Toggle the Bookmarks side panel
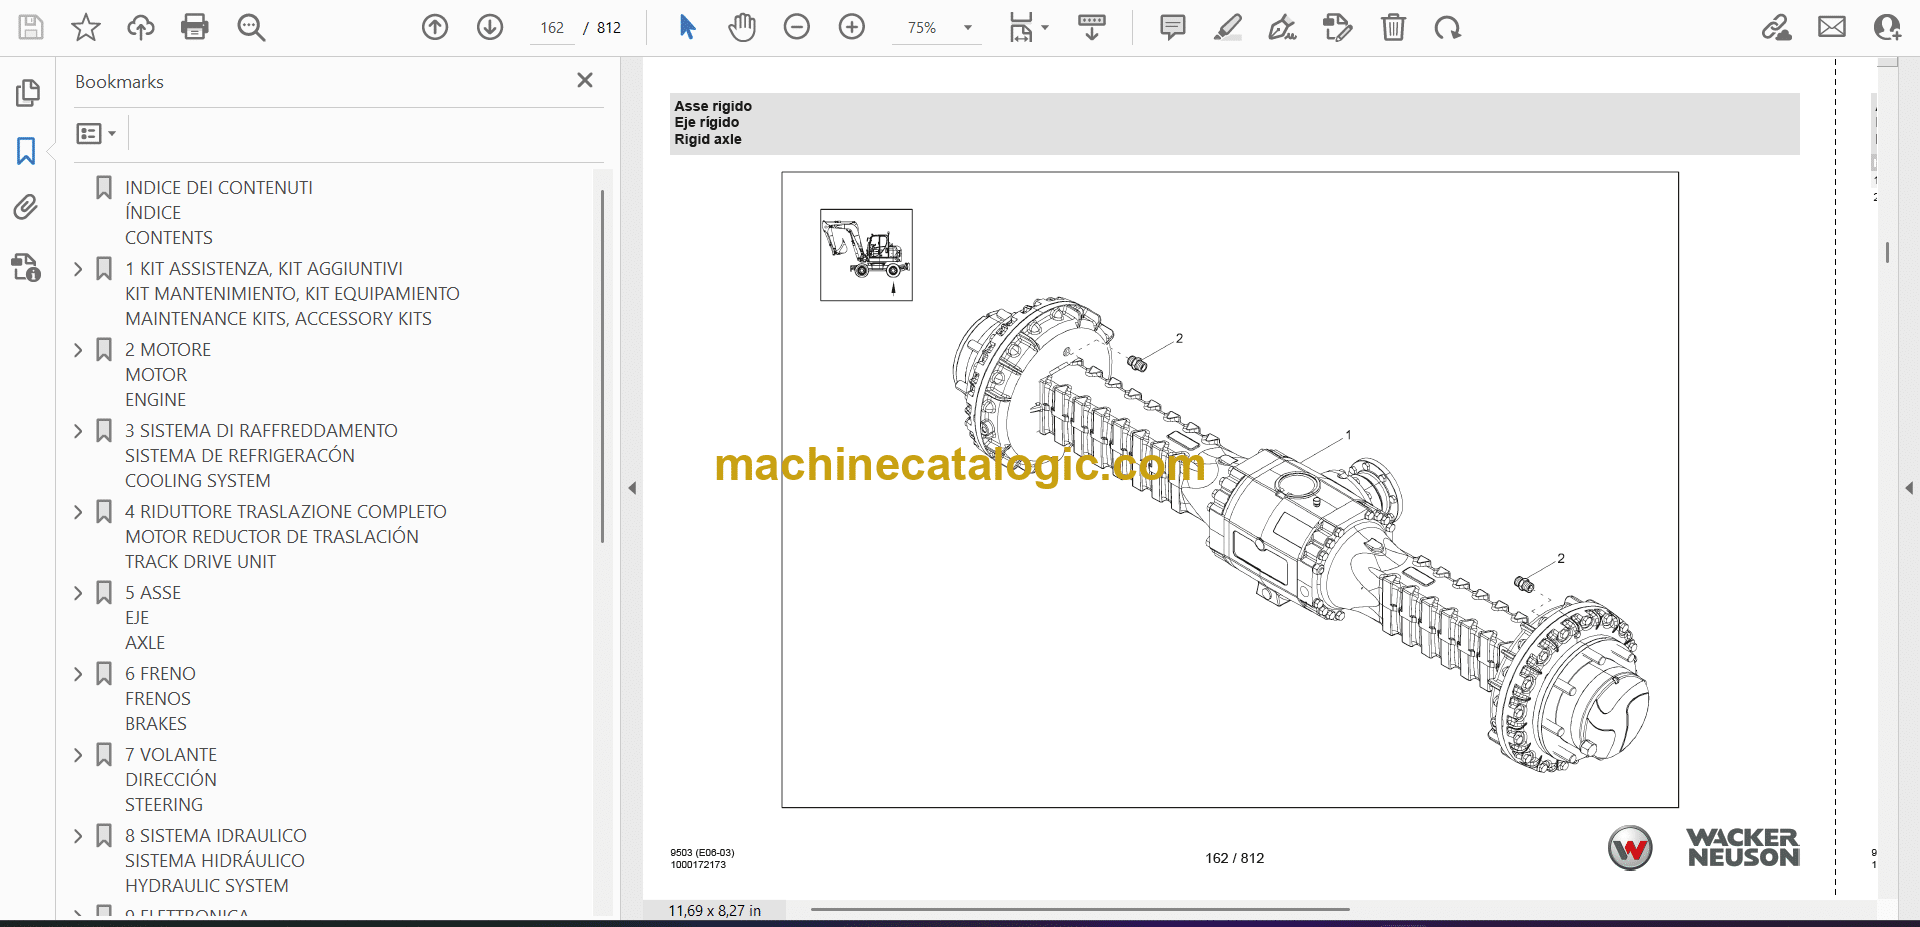 click(27, 151)
